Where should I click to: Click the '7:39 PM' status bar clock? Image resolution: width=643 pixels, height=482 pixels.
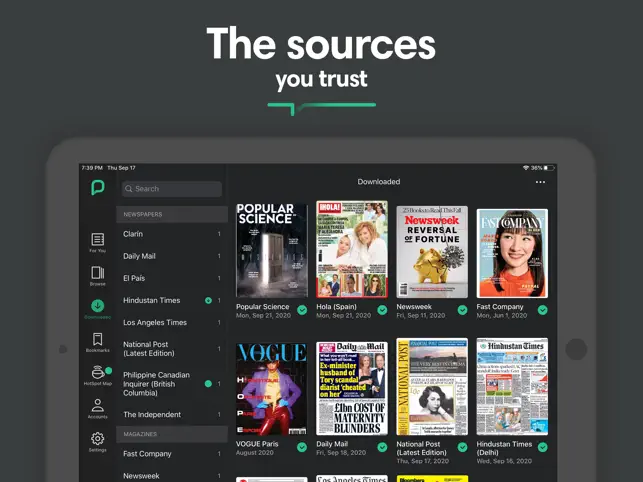coord(92,168)
